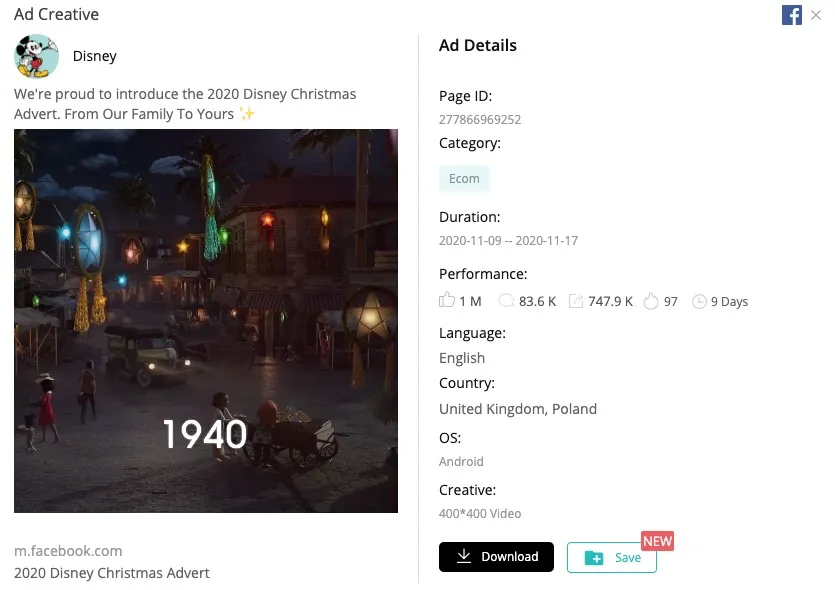
Task: Click the United Kingdom, Poland country value
Action: pyautogui.click(x=518, y=408)
